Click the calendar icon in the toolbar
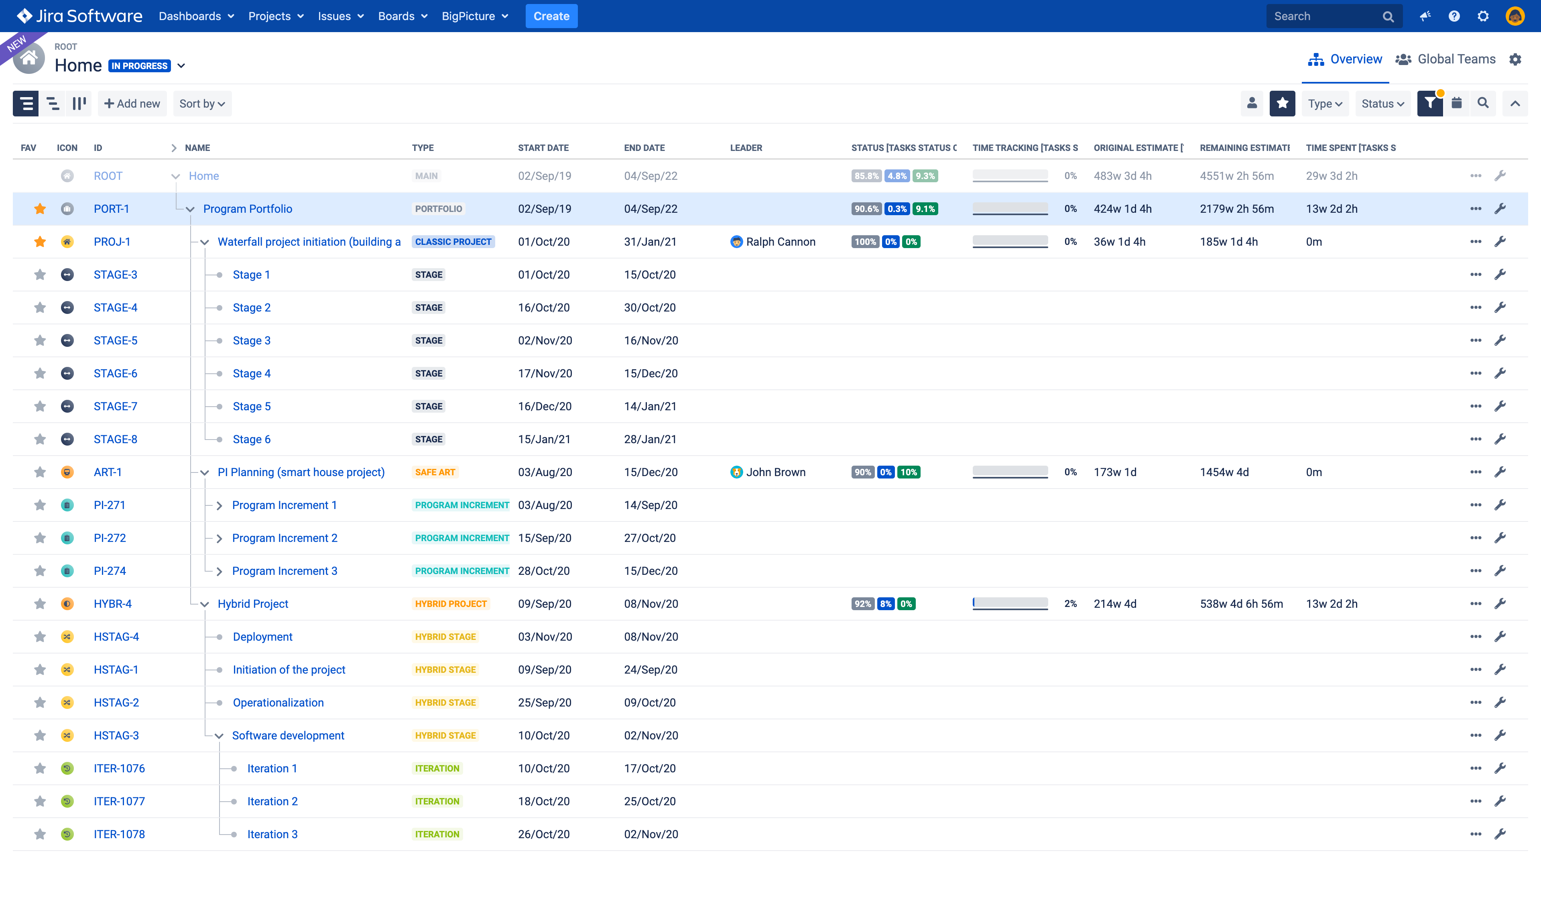Viewport: 1541px width, 900px height. (x=1457, y=103)
